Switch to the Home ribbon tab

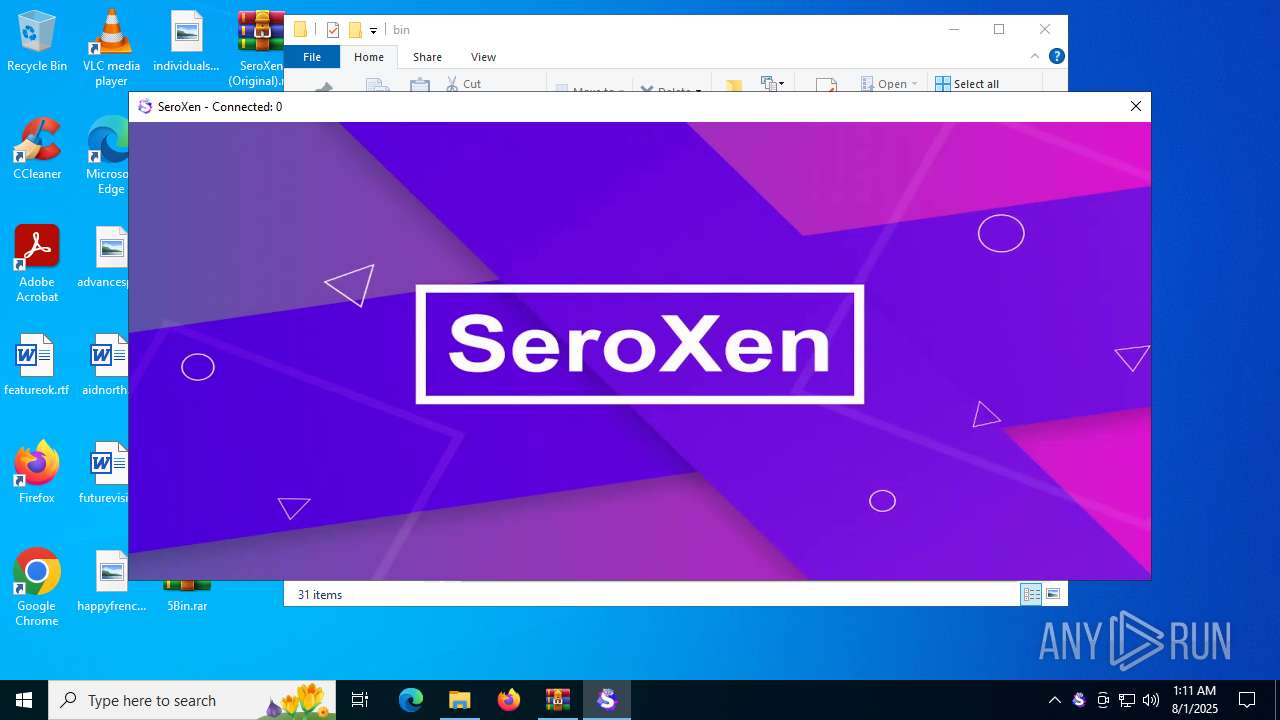point(369,57)
